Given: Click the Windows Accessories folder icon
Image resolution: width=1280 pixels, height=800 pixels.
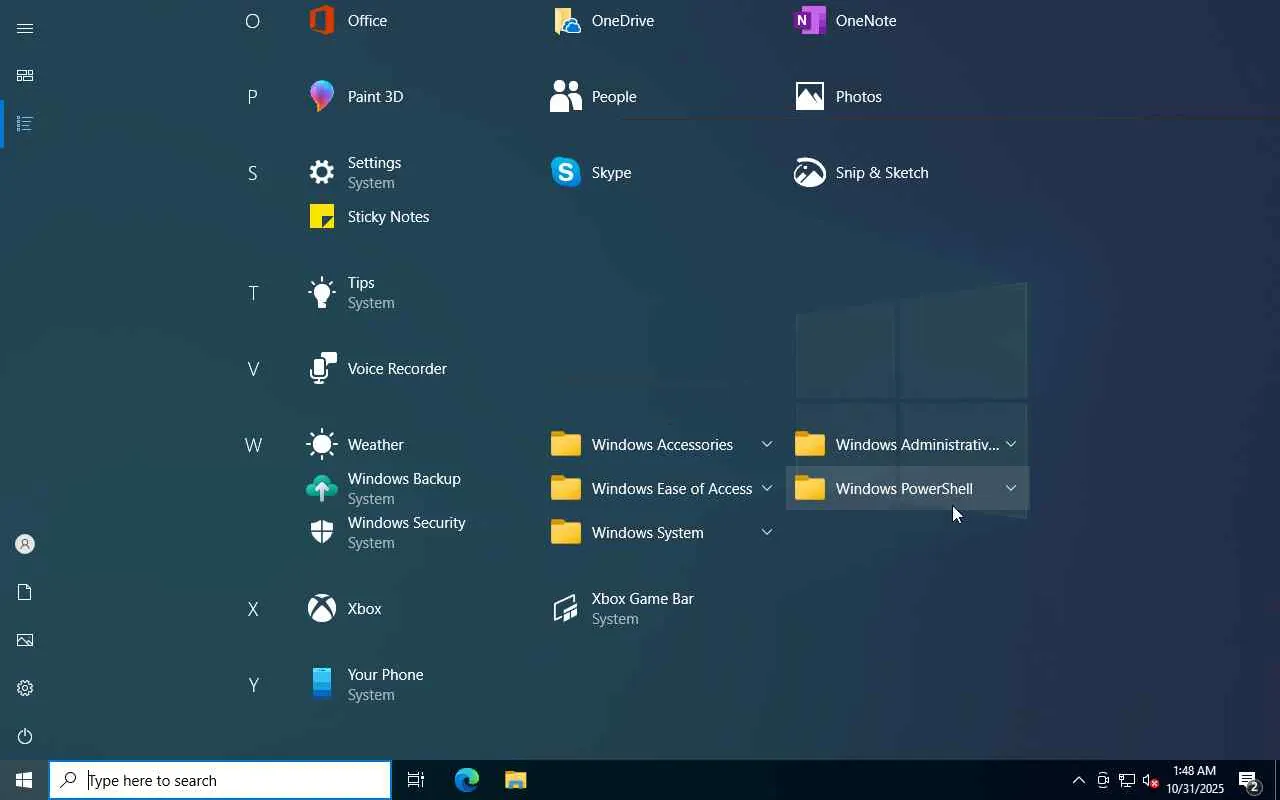Looking at the screenshot, I should (566, 444).
